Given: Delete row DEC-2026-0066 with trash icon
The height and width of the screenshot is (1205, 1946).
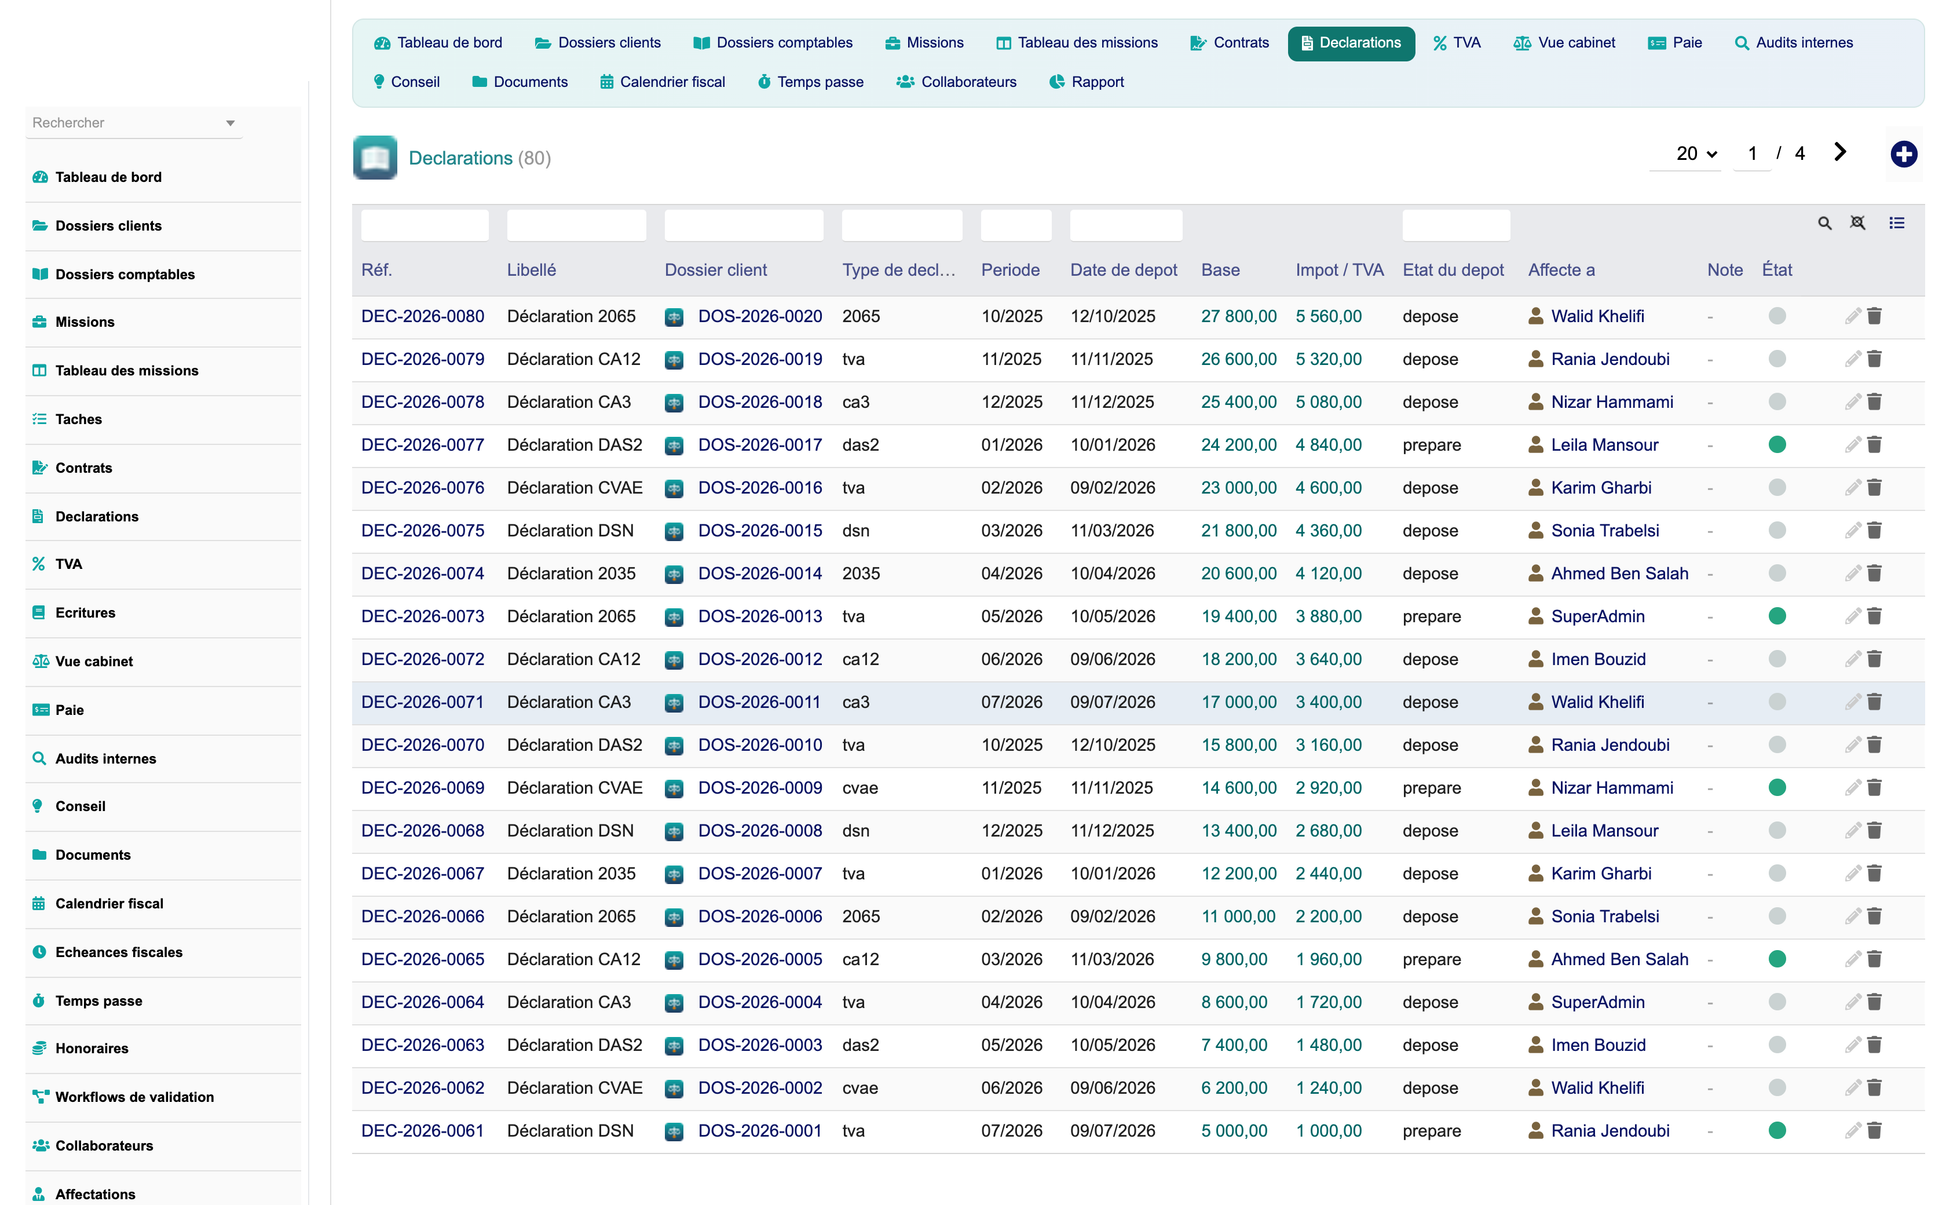Looking at the screenshot, I should click(1875, 917).
